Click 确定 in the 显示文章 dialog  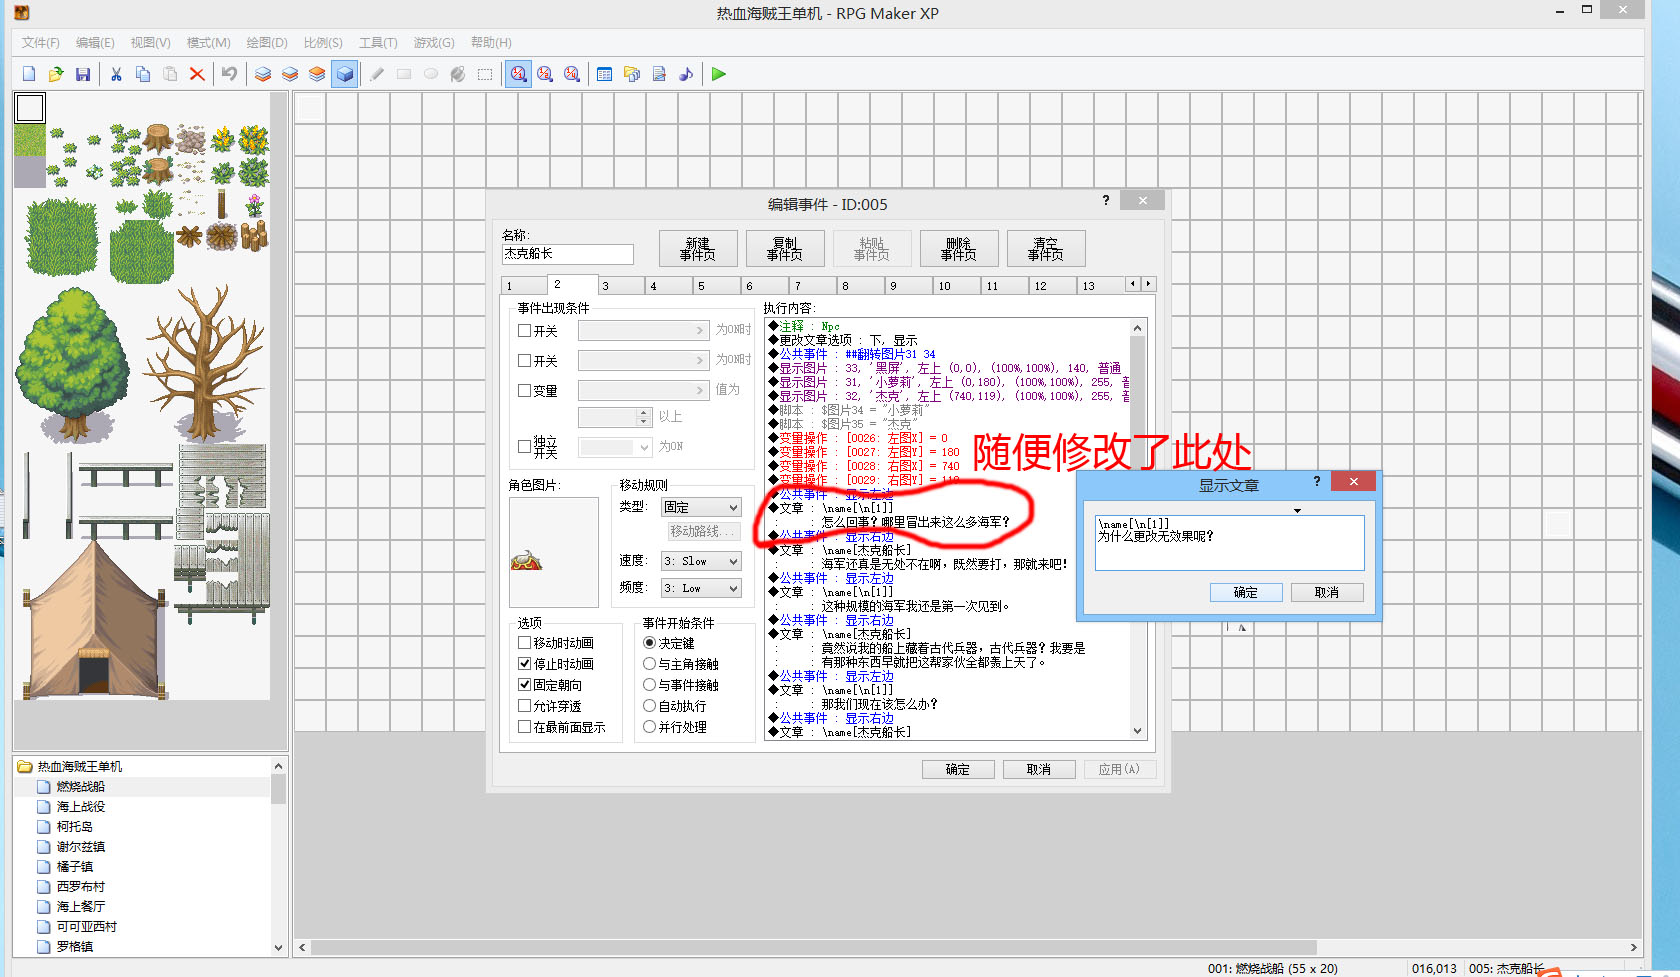pyautogui.click(x=1246, y=592)
